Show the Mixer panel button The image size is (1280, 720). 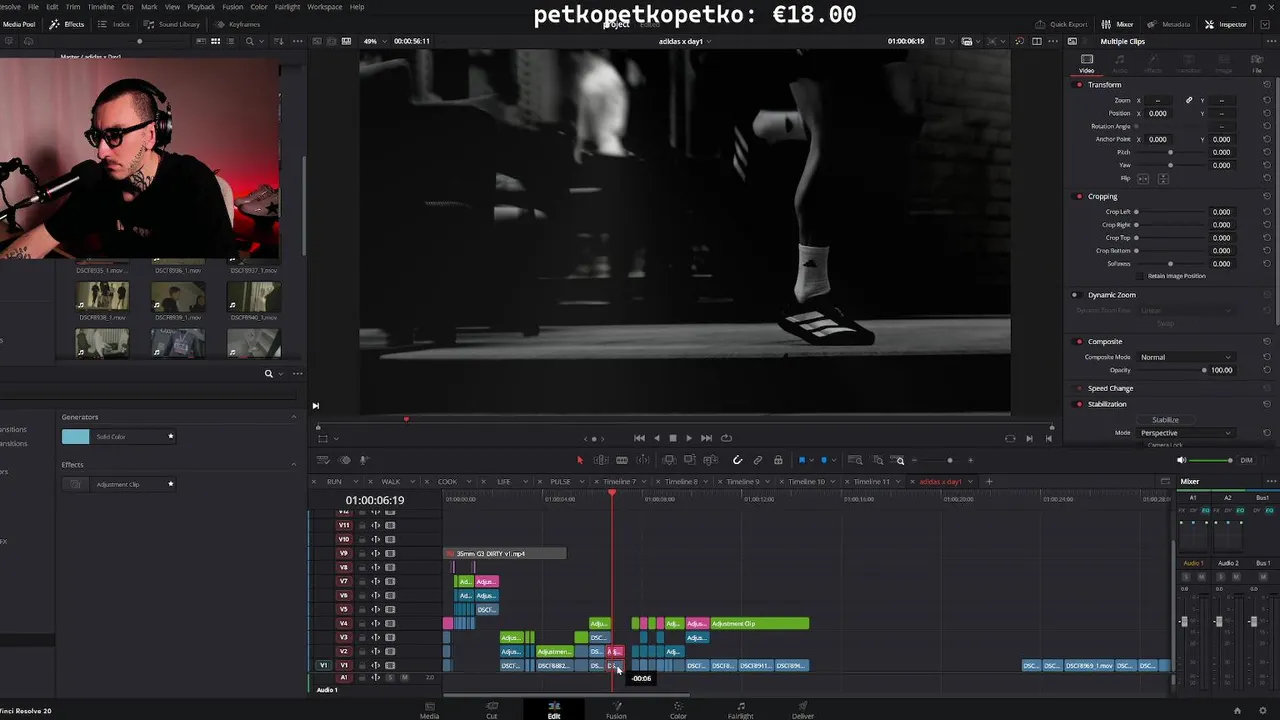[x=1117, y=24]
